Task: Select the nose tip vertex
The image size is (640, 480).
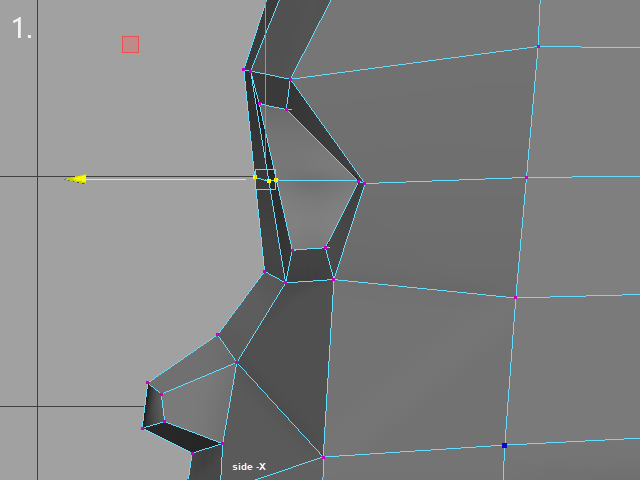Action: [x=147, y=383]
